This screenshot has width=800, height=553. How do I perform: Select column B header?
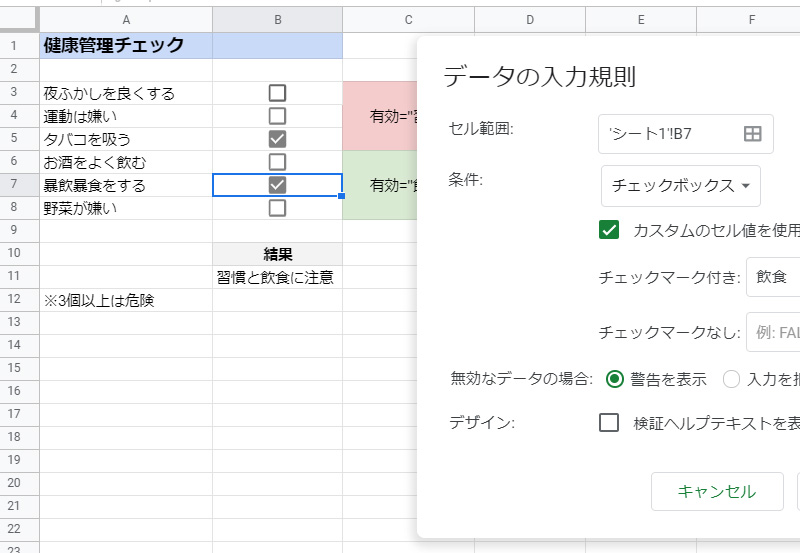coord(278,20)
